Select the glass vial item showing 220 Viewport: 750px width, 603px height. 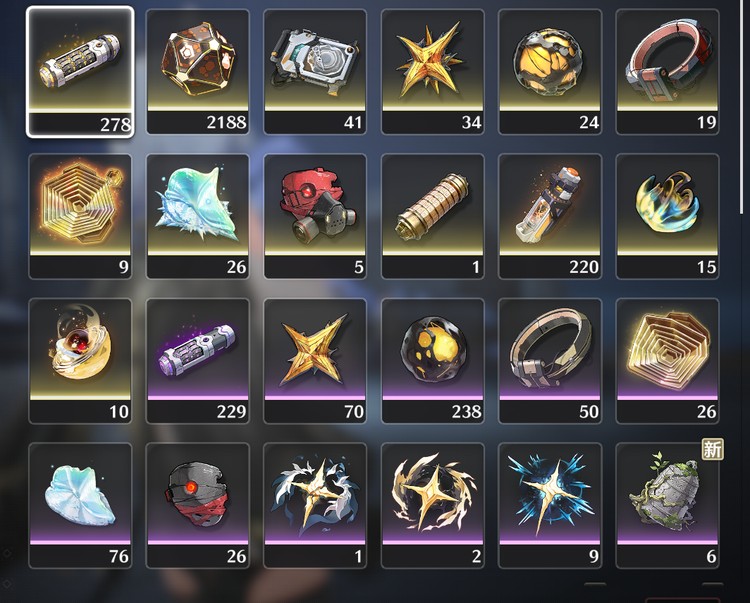[x=550, y=216]
